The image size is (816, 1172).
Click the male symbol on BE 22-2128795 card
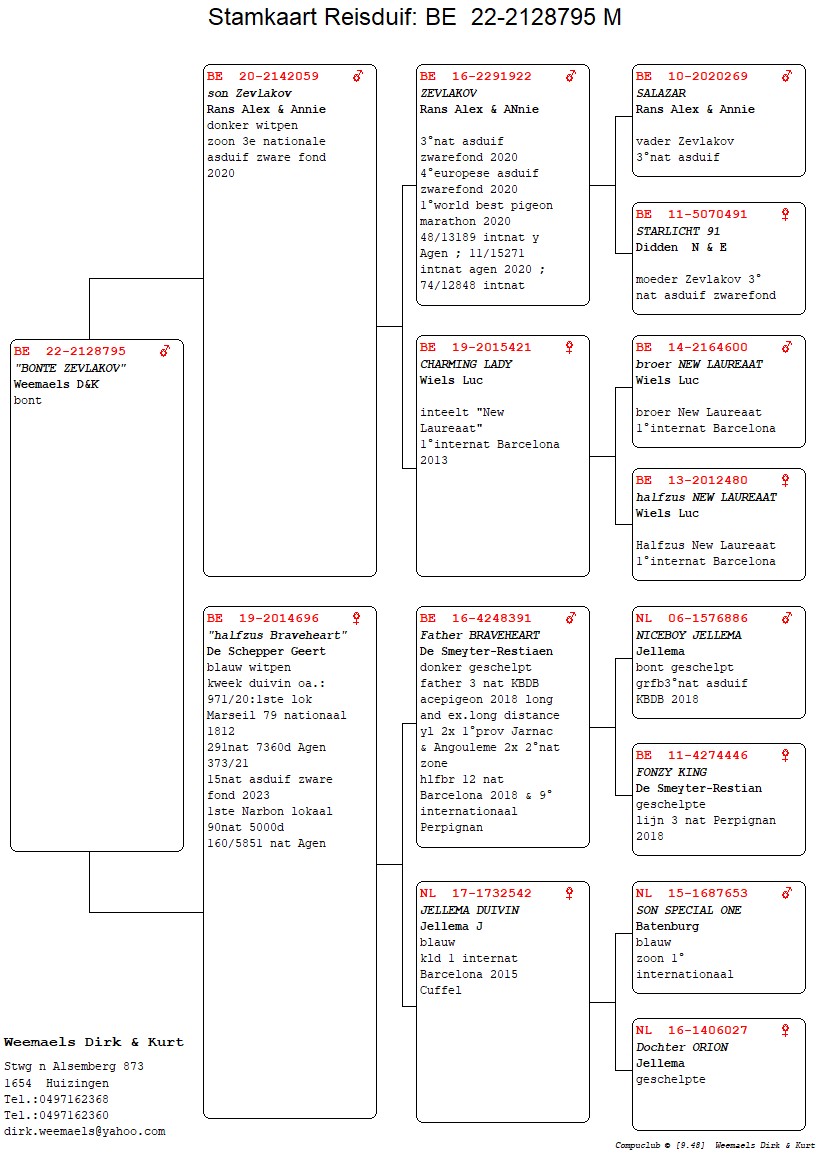(x=165, y=351)
